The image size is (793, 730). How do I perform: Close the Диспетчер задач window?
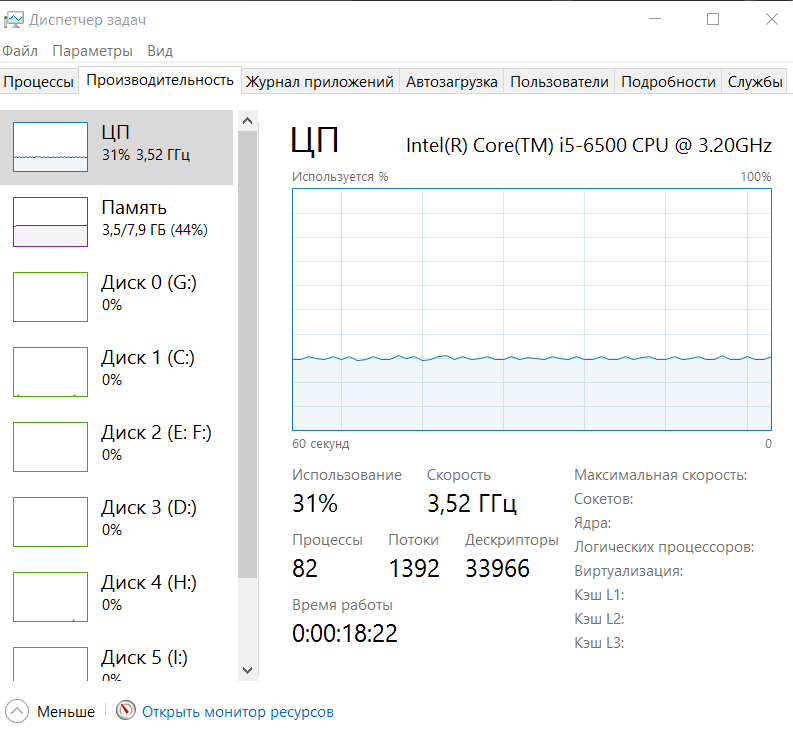tap(772, 19)
